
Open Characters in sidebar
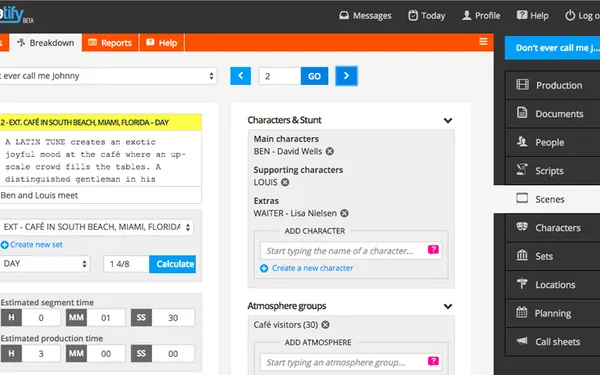tap(553, 228)
